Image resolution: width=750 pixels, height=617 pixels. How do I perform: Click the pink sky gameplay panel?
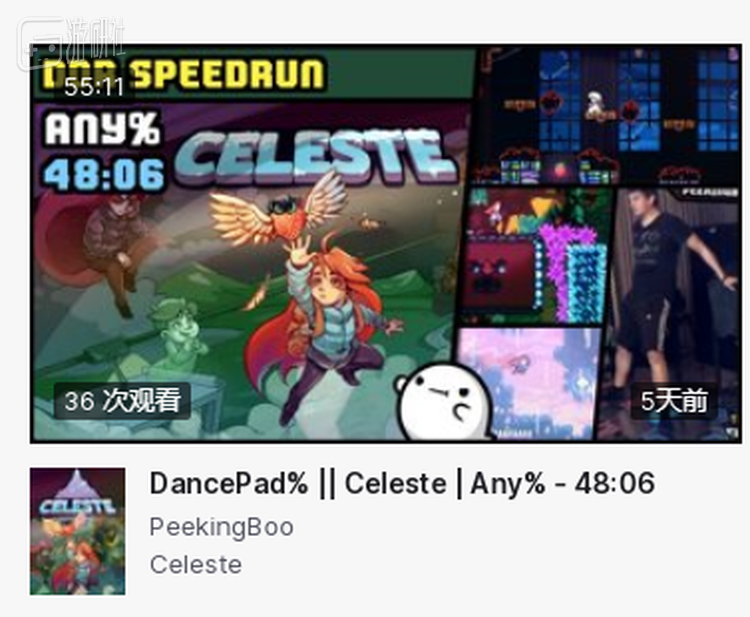528,384
